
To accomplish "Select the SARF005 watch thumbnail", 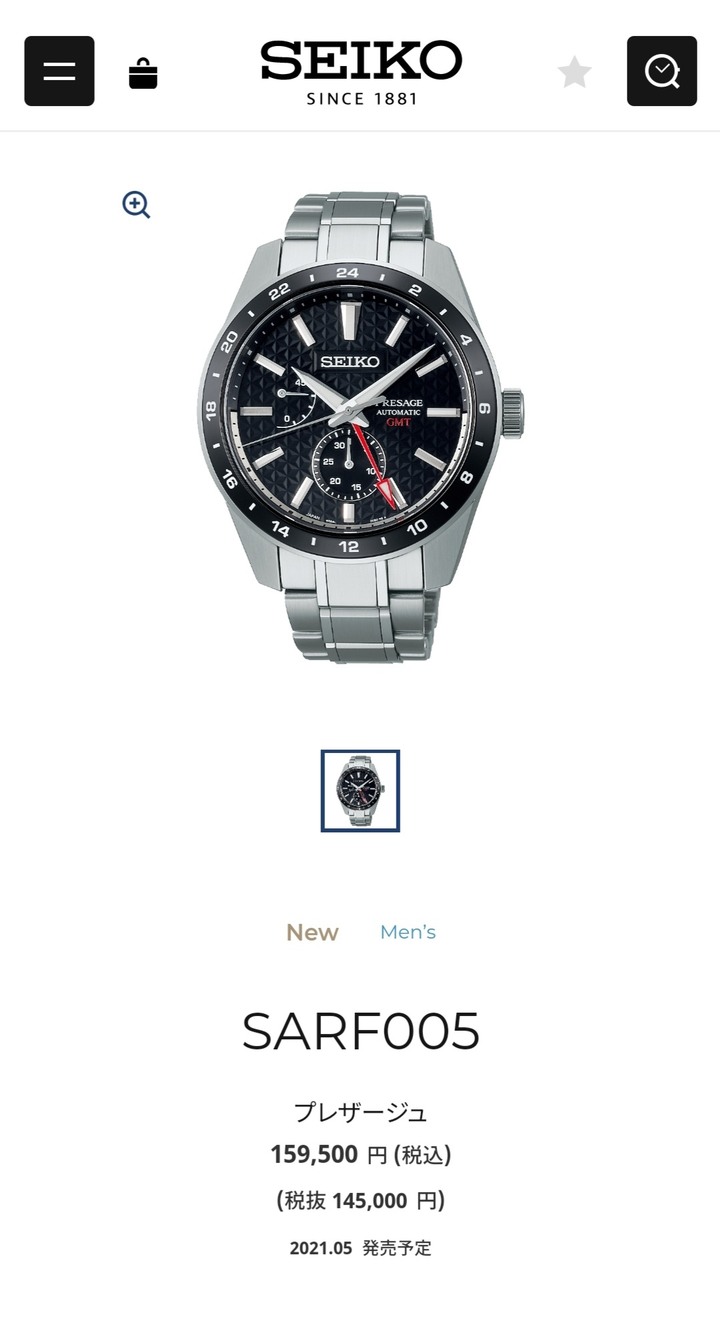I will point(360,791).
